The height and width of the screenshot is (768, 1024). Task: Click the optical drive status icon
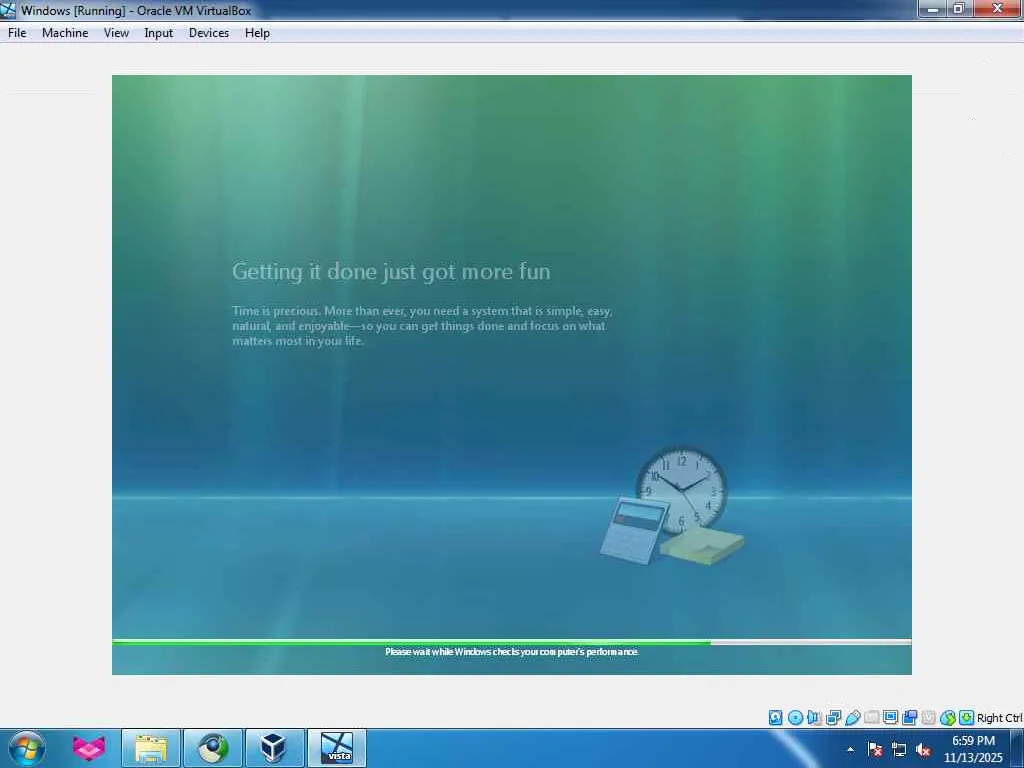click(795, 718)
